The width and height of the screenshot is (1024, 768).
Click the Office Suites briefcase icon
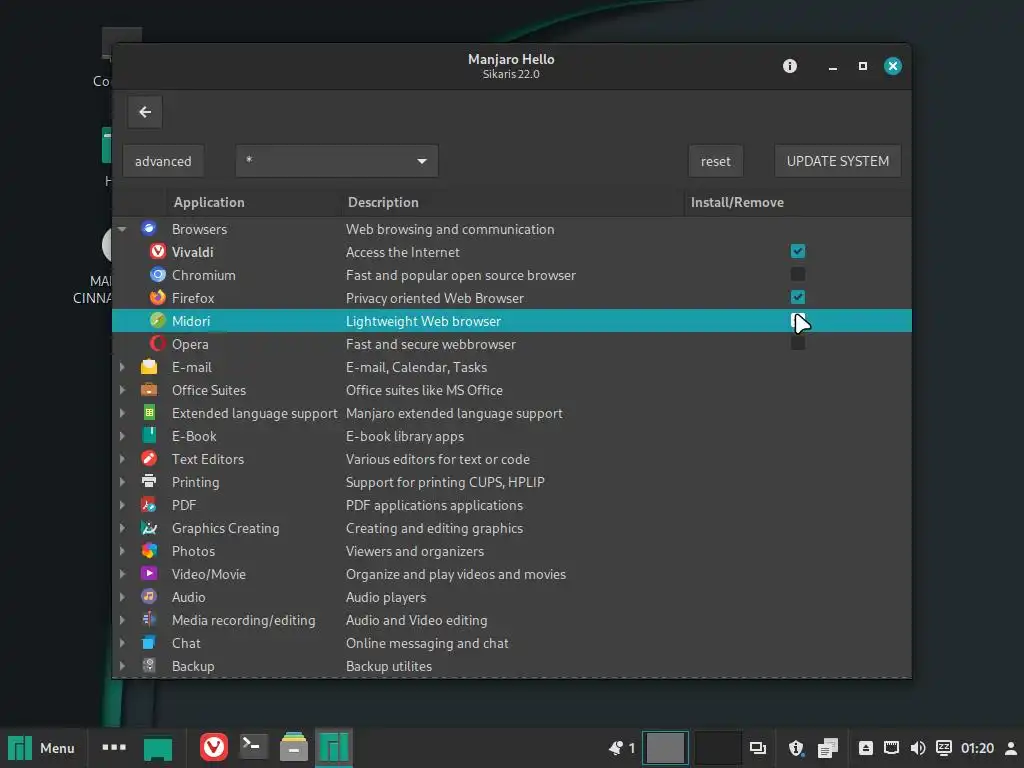tap(149, 390)
